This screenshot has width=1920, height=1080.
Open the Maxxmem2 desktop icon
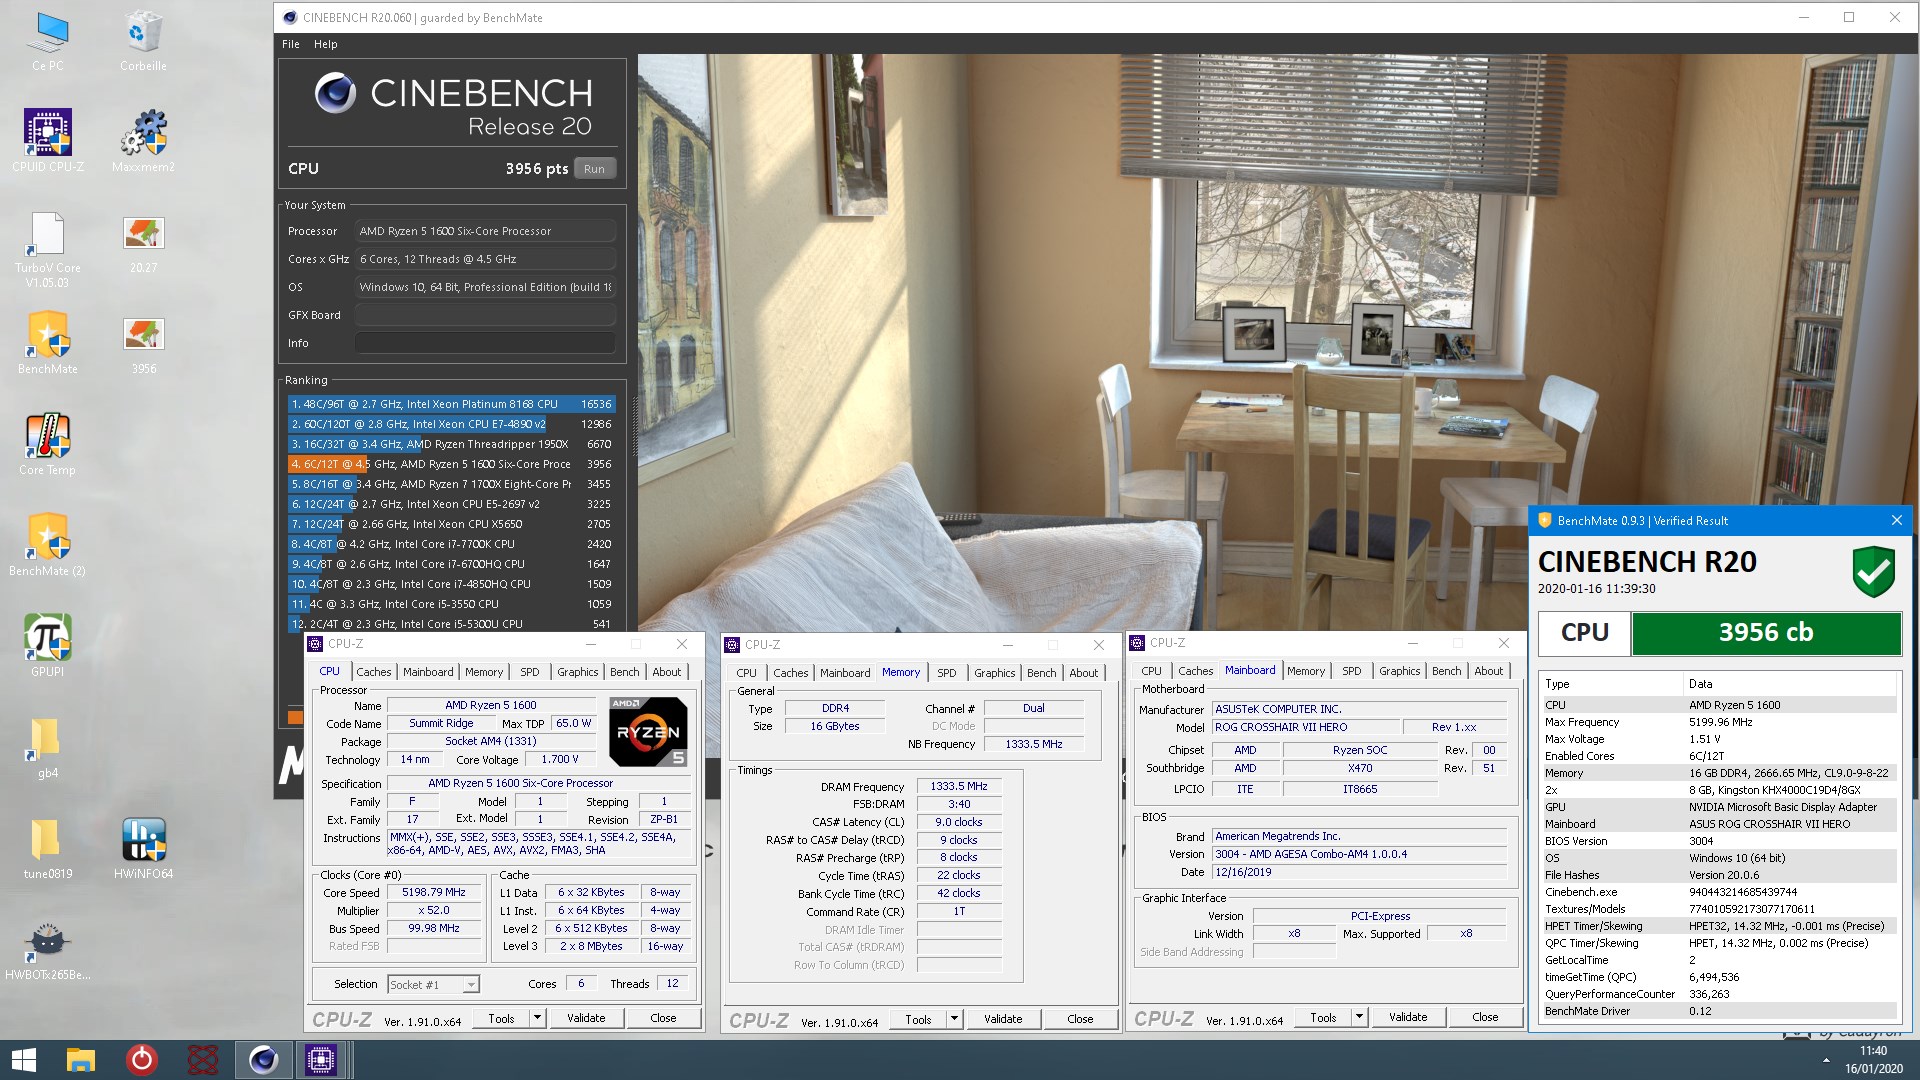[143, 140]
